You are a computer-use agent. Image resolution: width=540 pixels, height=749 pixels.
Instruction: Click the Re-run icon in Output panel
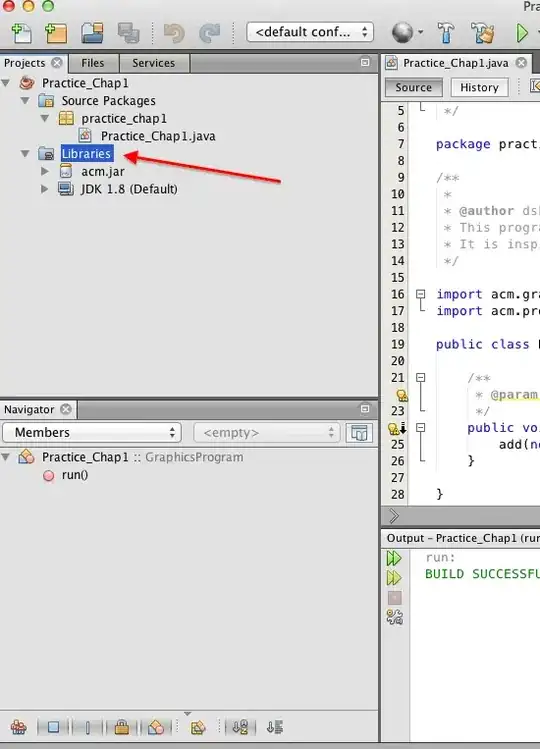coord(394,558)
